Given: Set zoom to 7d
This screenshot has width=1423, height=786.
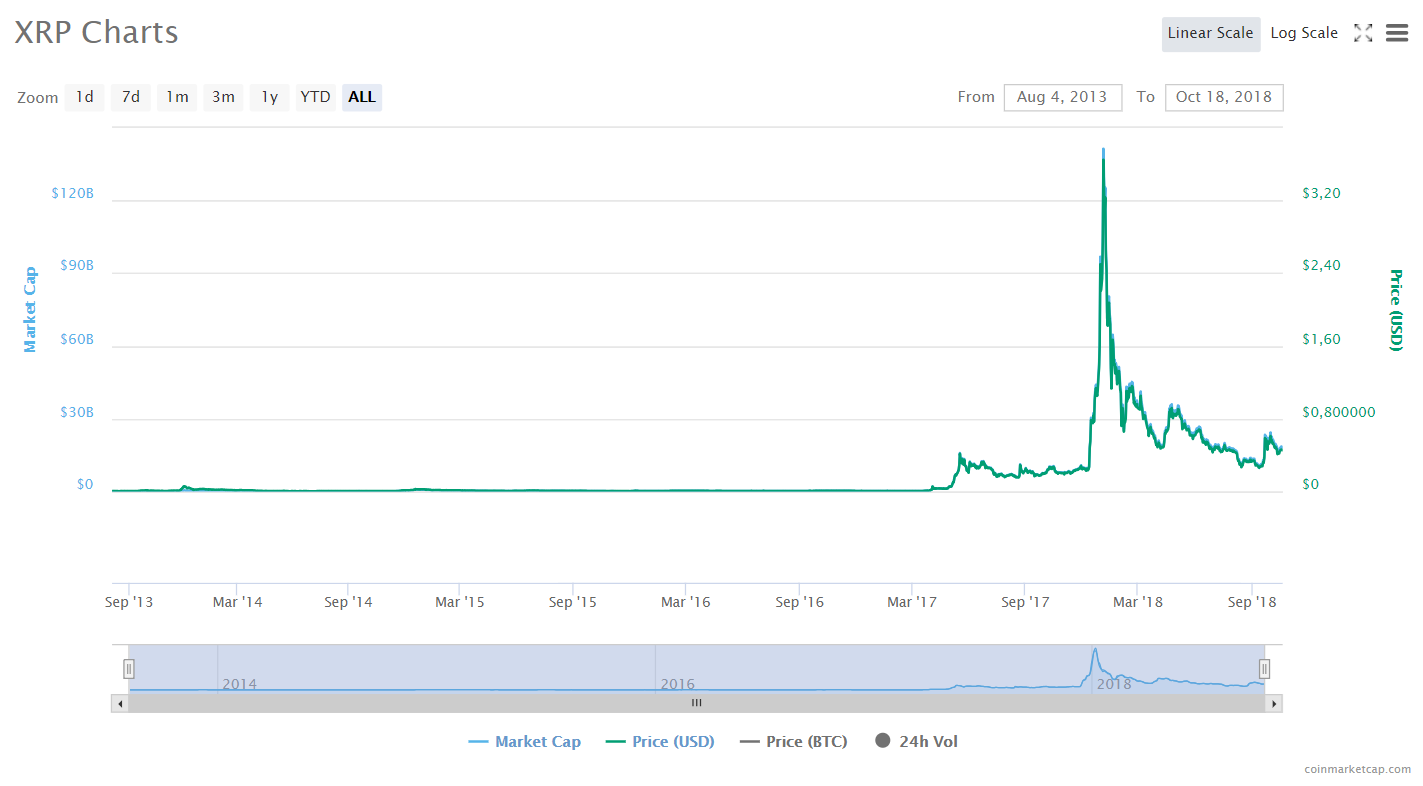Looking at the screenshot, I should click(131, 97).
